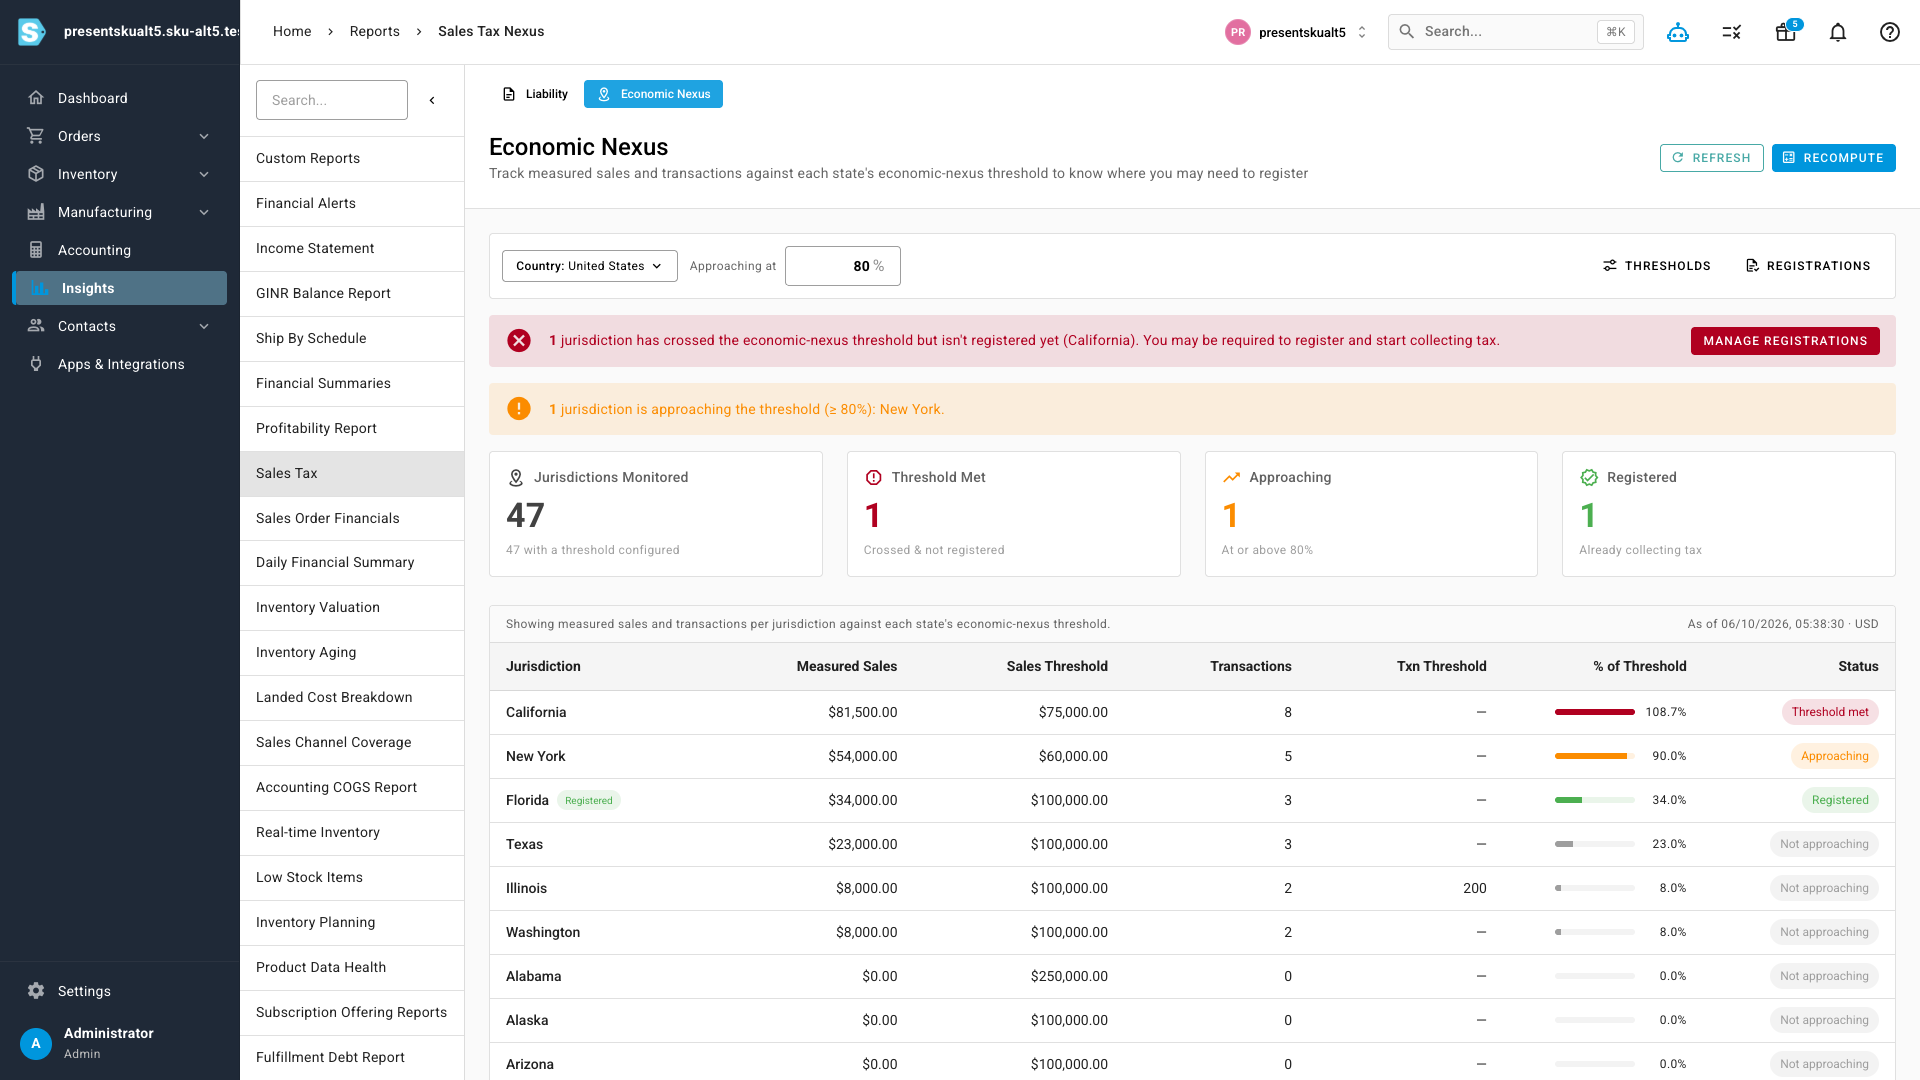Expand the Manufacturing menu chevron
This screenshot has height=1080, width=1920.
204,212
